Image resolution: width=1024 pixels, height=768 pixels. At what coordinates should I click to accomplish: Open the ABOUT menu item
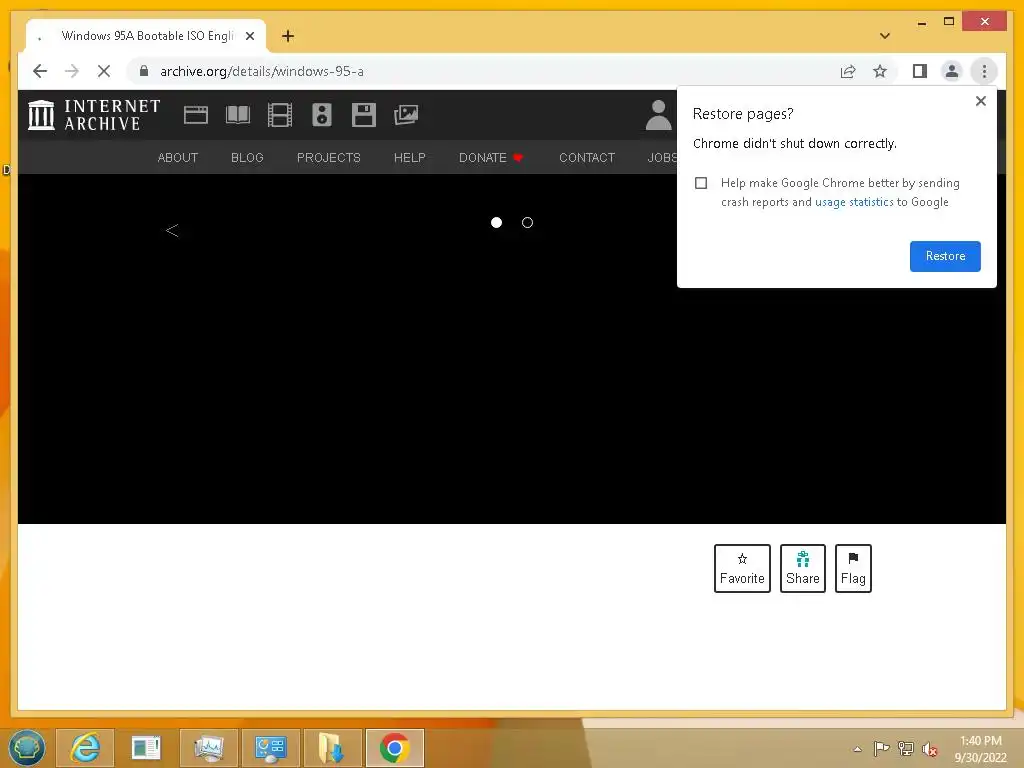coord(178,157)
